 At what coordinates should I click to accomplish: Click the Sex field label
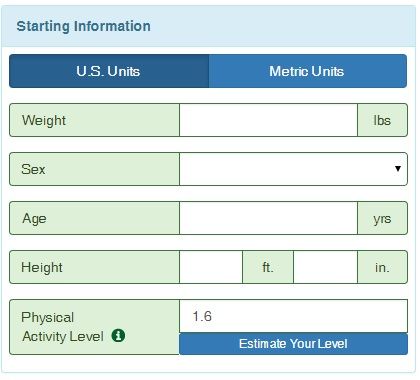coord(33,169)
